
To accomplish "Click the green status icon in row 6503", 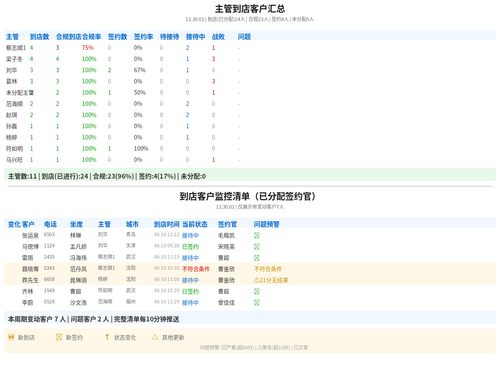I will 257,235.
